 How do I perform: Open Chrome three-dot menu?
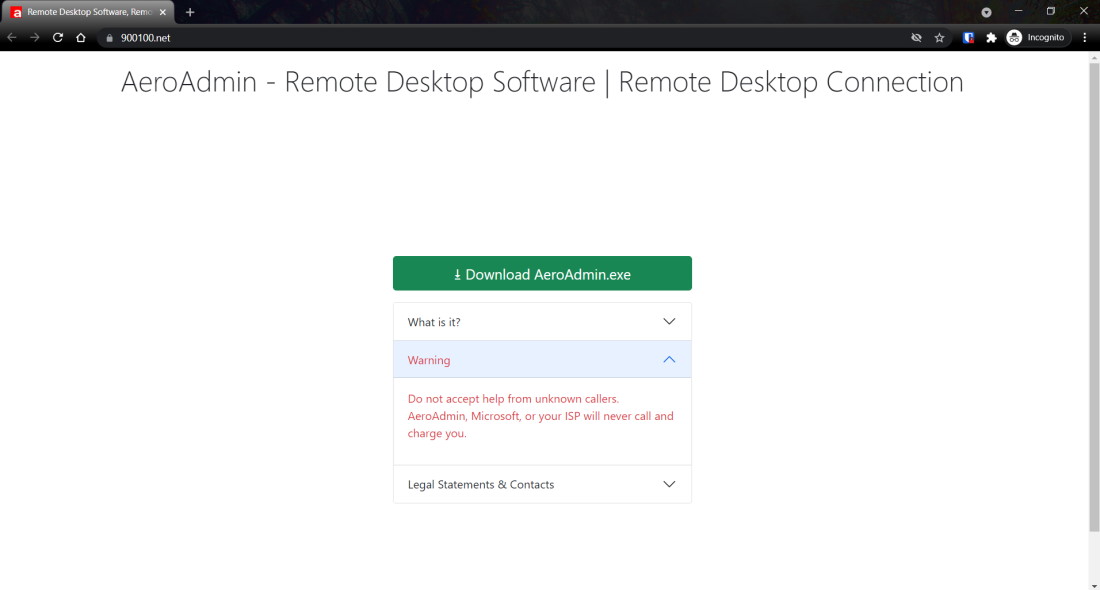click(x=1085, y=38)
